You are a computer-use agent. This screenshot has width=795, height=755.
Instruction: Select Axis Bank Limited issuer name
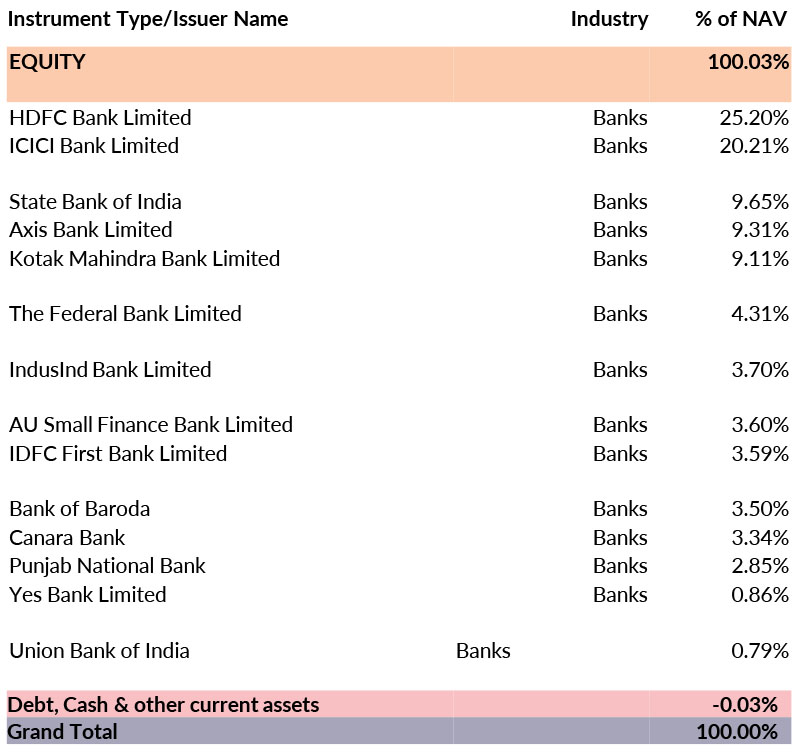[x=91, y=230]
